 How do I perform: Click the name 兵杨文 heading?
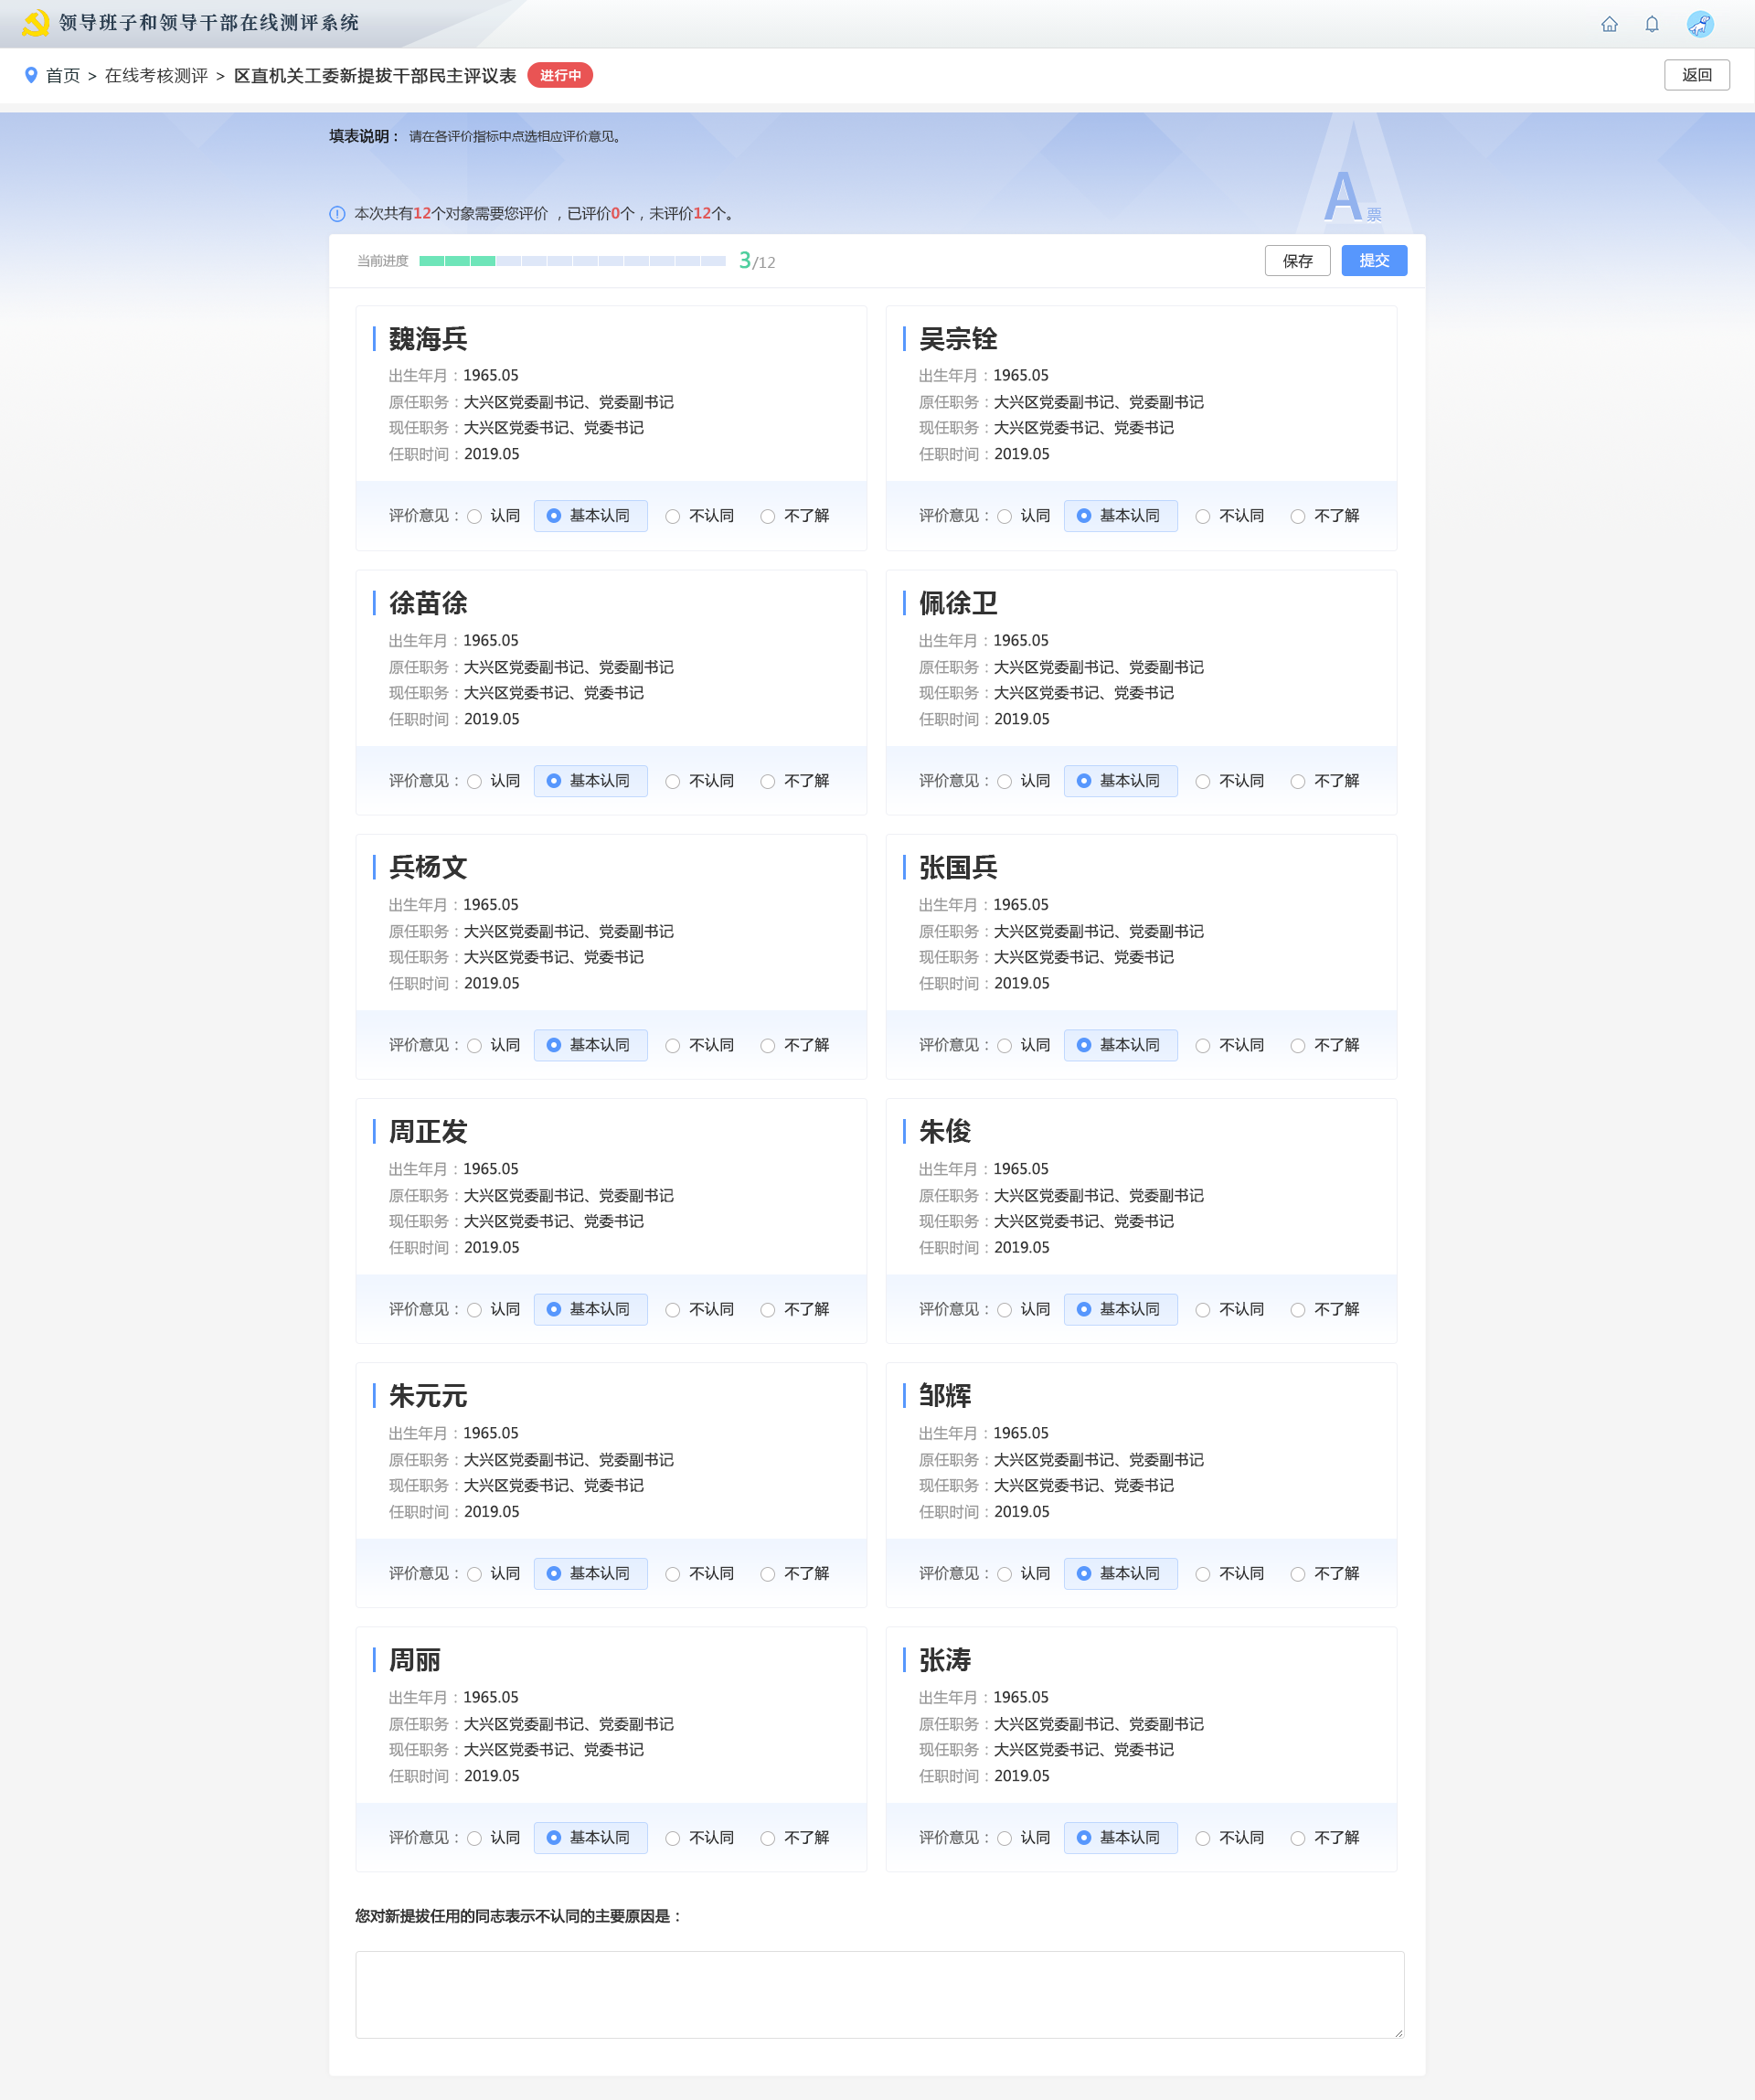[x=428, y=867]
